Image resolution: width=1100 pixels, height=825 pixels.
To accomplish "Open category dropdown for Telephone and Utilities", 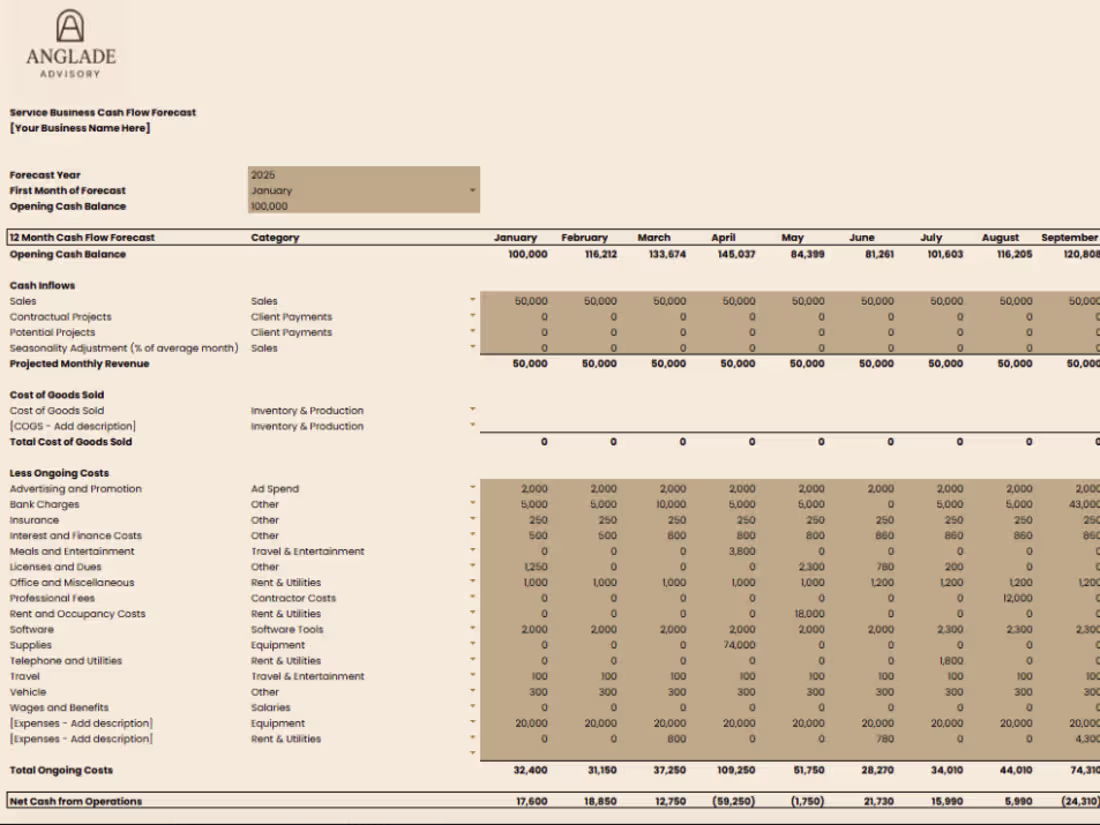I will coord(473,659).
